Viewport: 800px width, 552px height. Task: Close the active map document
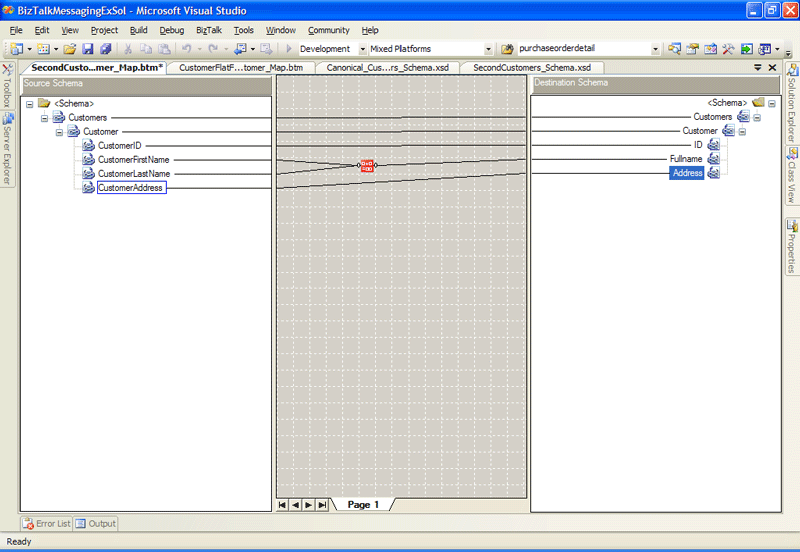pos(772,67)
